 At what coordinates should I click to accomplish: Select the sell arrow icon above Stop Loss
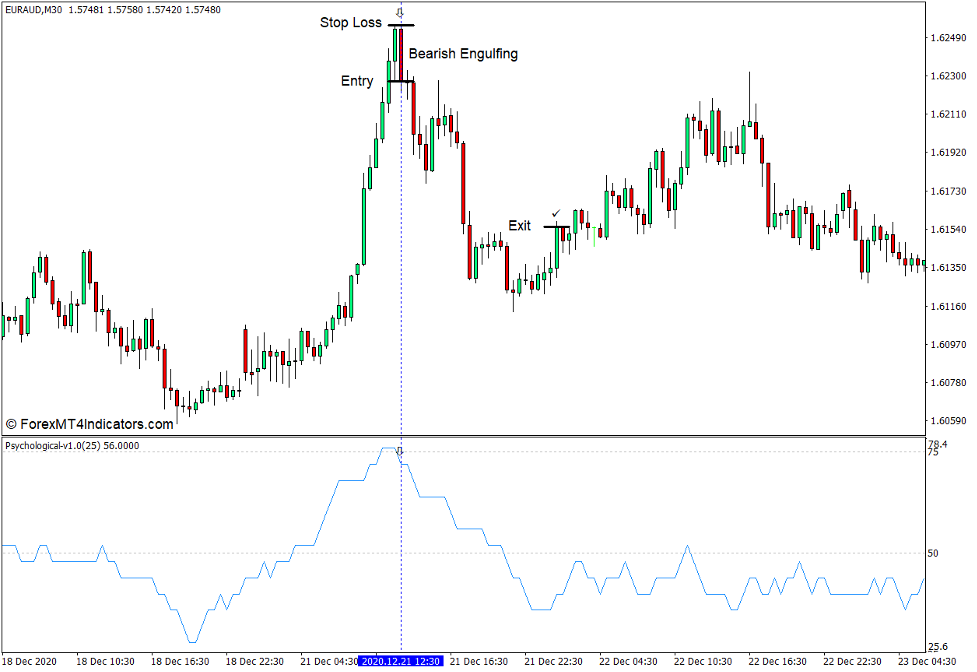click(x=400, y=13)
